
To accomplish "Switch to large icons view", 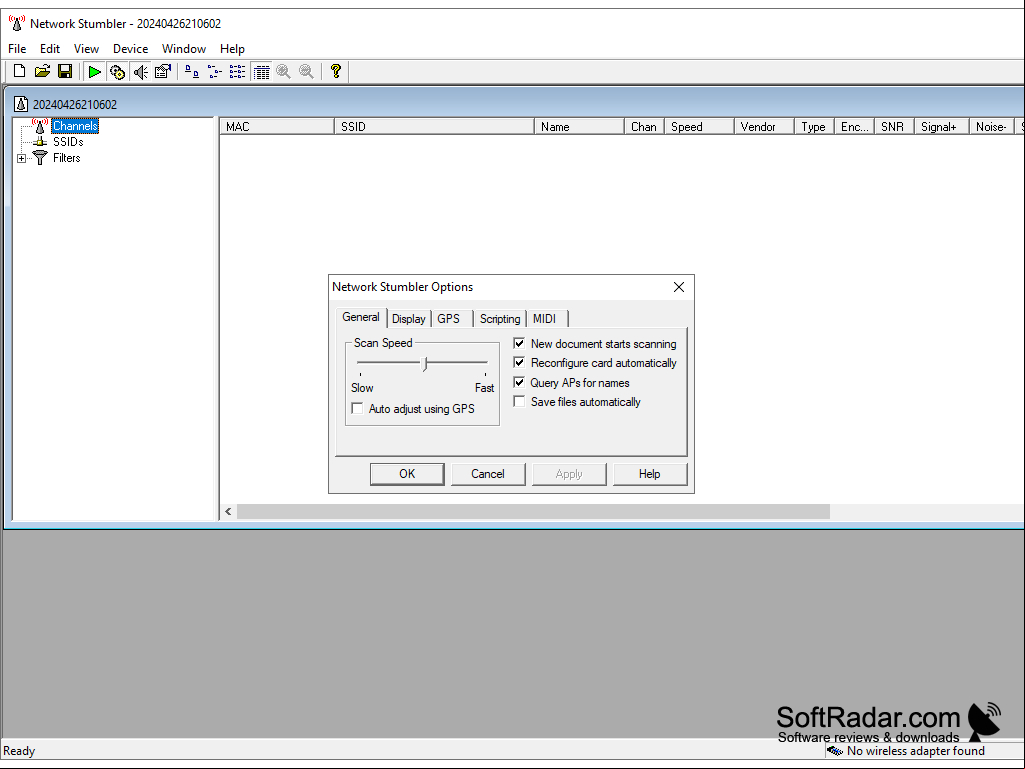I will [192, 72].
